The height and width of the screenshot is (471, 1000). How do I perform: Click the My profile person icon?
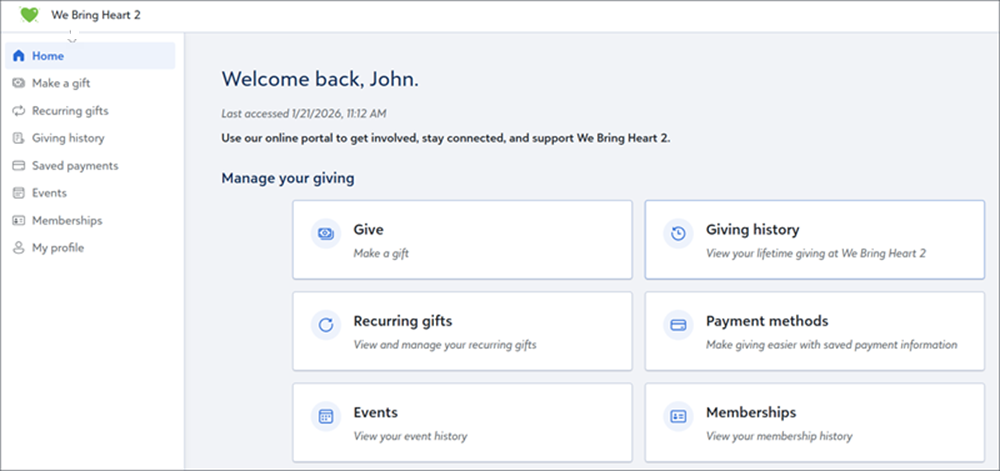pos(18,248)
